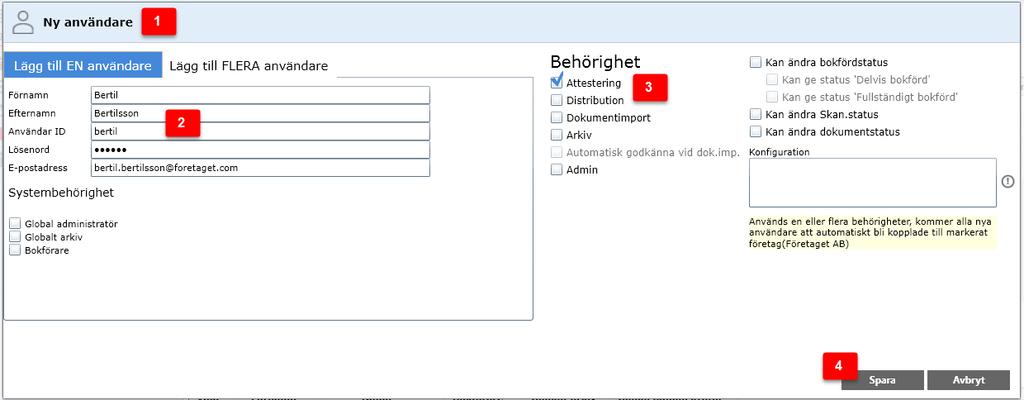Click the Förnamn field containing Bertil
Viewport: 1024px width, 400px height.
click(261, 95)
